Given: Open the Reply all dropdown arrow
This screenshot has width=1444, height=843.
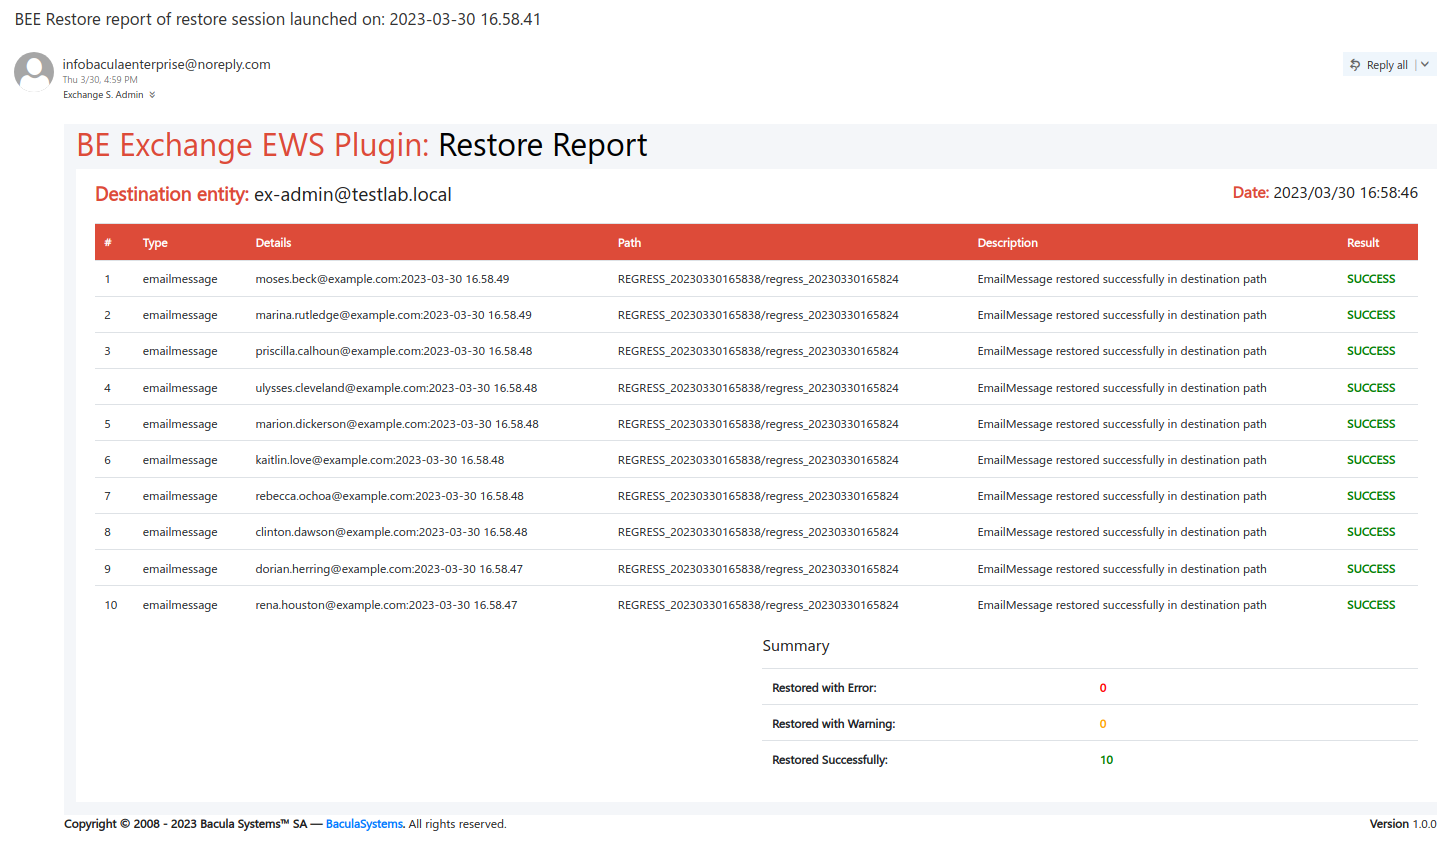Looking at the screenshot, I should pos(1425,65).
